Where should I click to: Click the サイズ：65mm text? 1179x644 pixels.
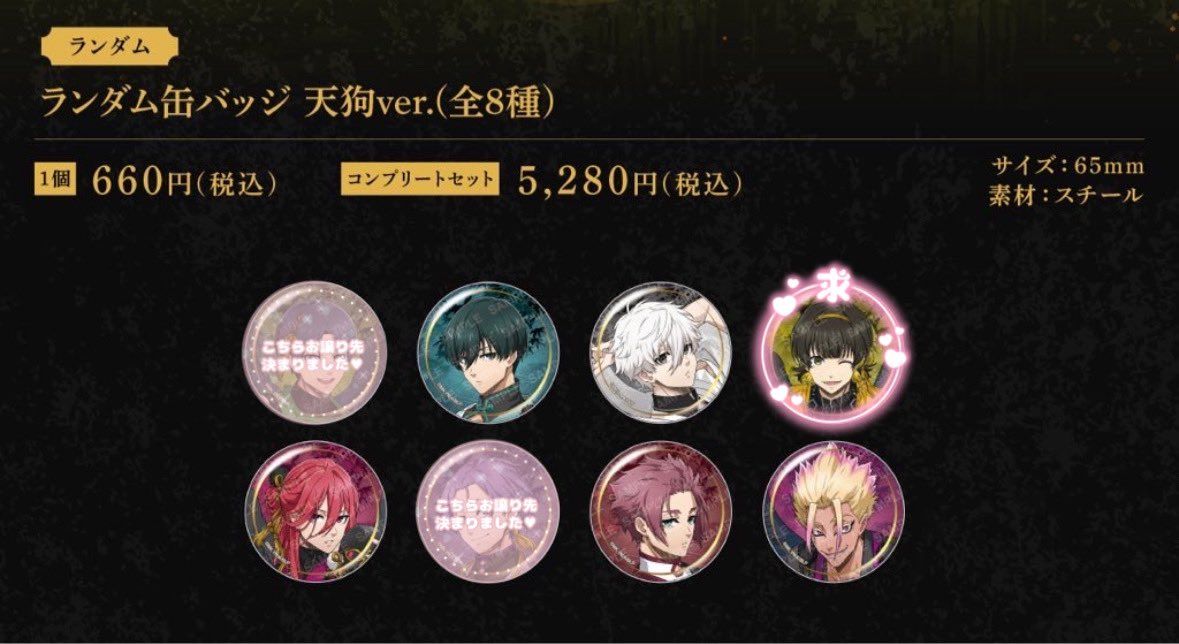click(1068, 165)
